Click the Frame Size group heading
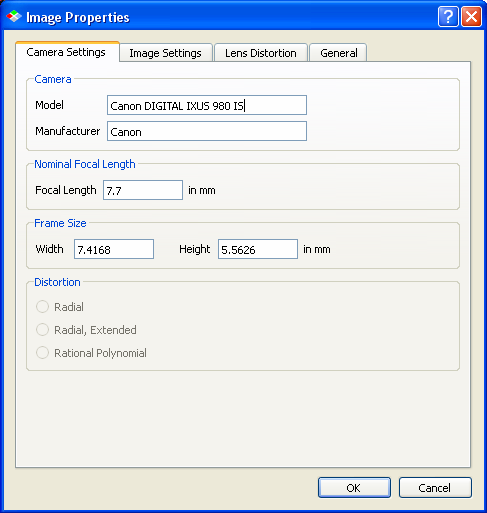Viewport: 487px width, 513px height. click(x=60, y=223)
